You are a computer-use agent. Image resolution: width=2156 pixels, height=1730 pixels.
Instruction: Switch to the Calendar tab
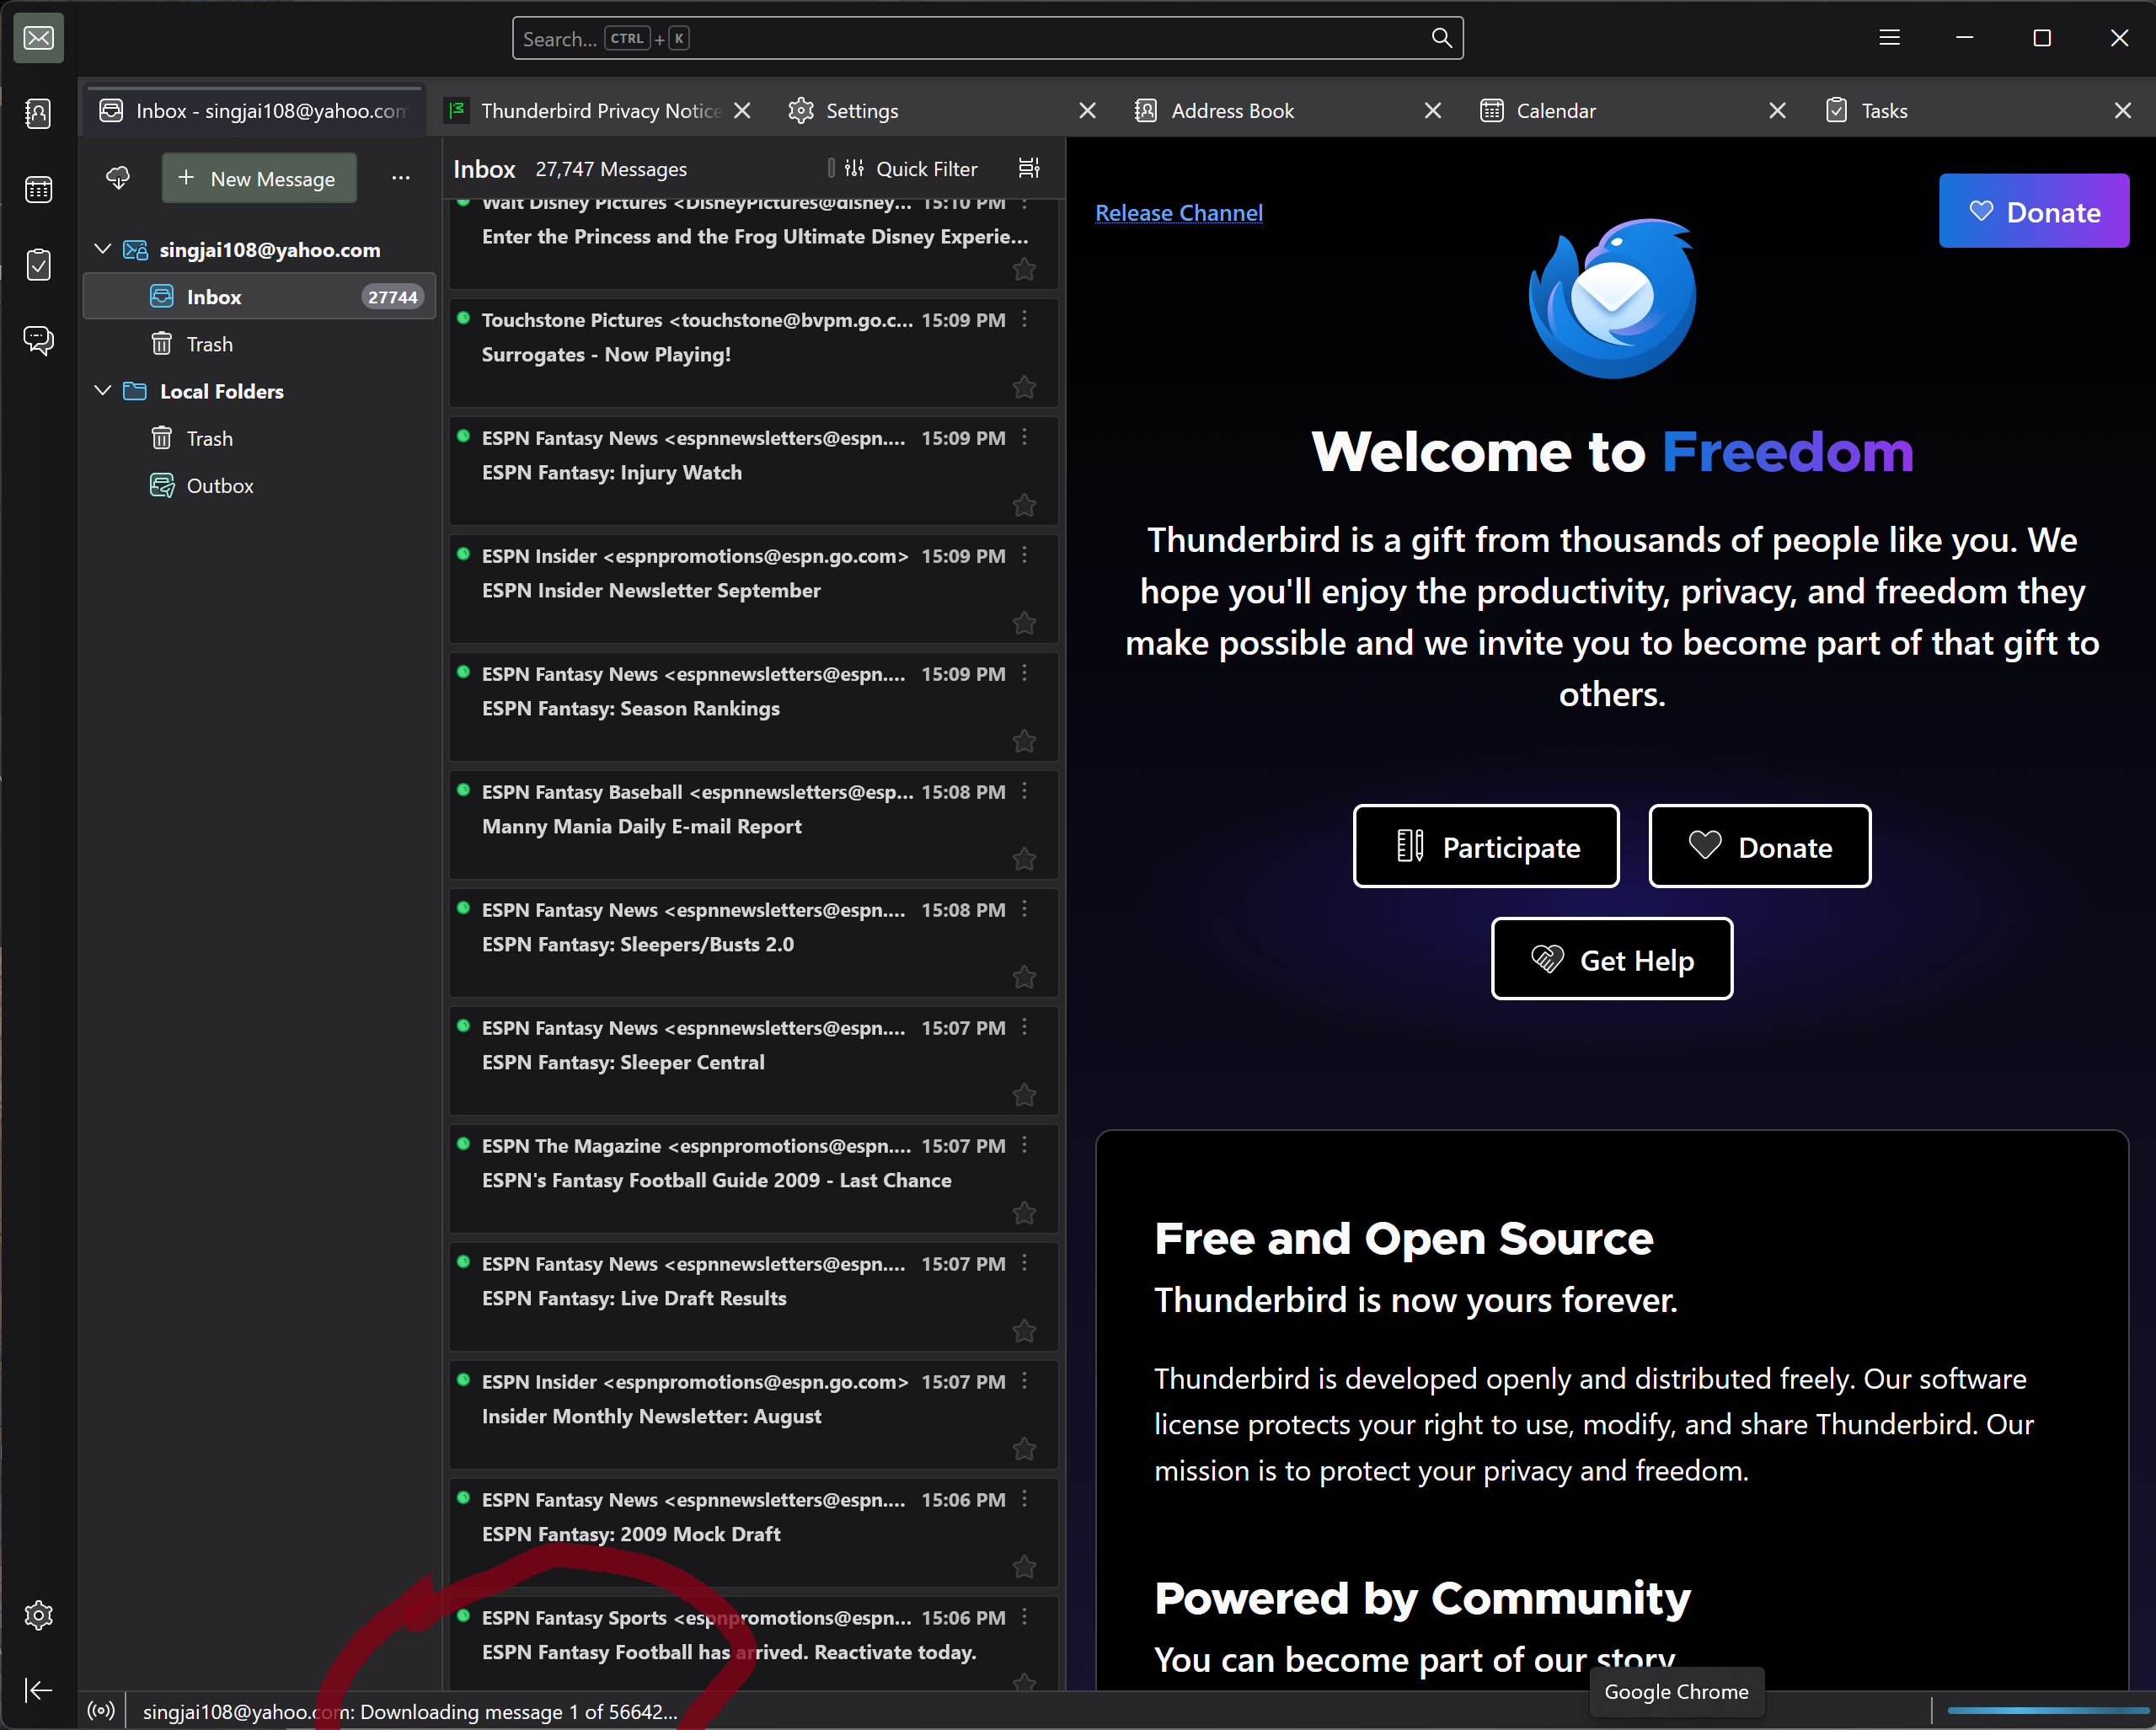click(1556, 111)
